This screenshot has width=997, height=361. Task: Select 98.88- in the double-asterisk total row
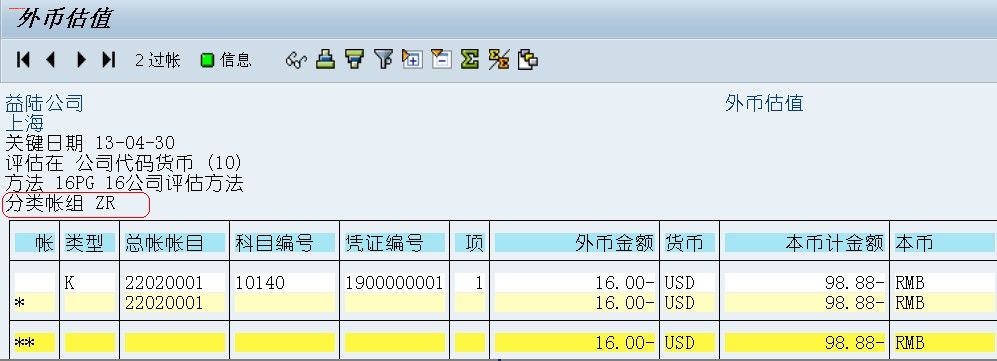805,343
